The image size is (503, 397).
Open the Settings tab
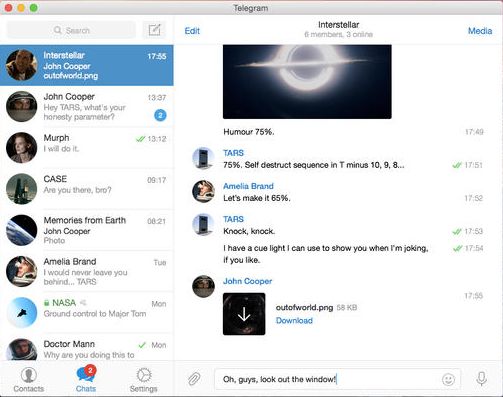coord(143,380)
